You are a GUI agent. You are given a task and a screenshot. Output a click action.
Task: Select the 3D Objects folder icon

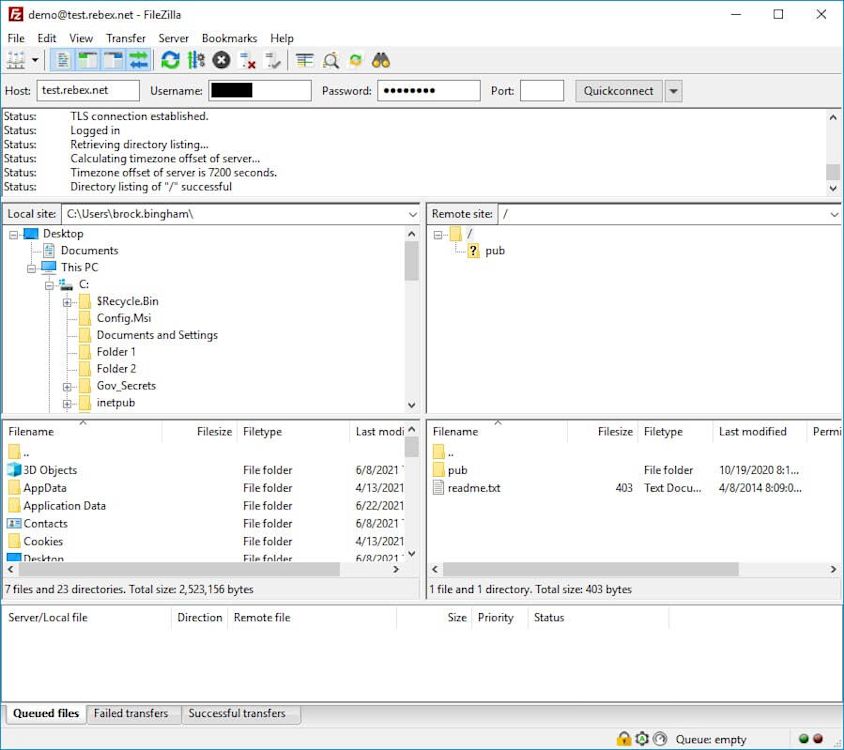click(x=14, y=469)
